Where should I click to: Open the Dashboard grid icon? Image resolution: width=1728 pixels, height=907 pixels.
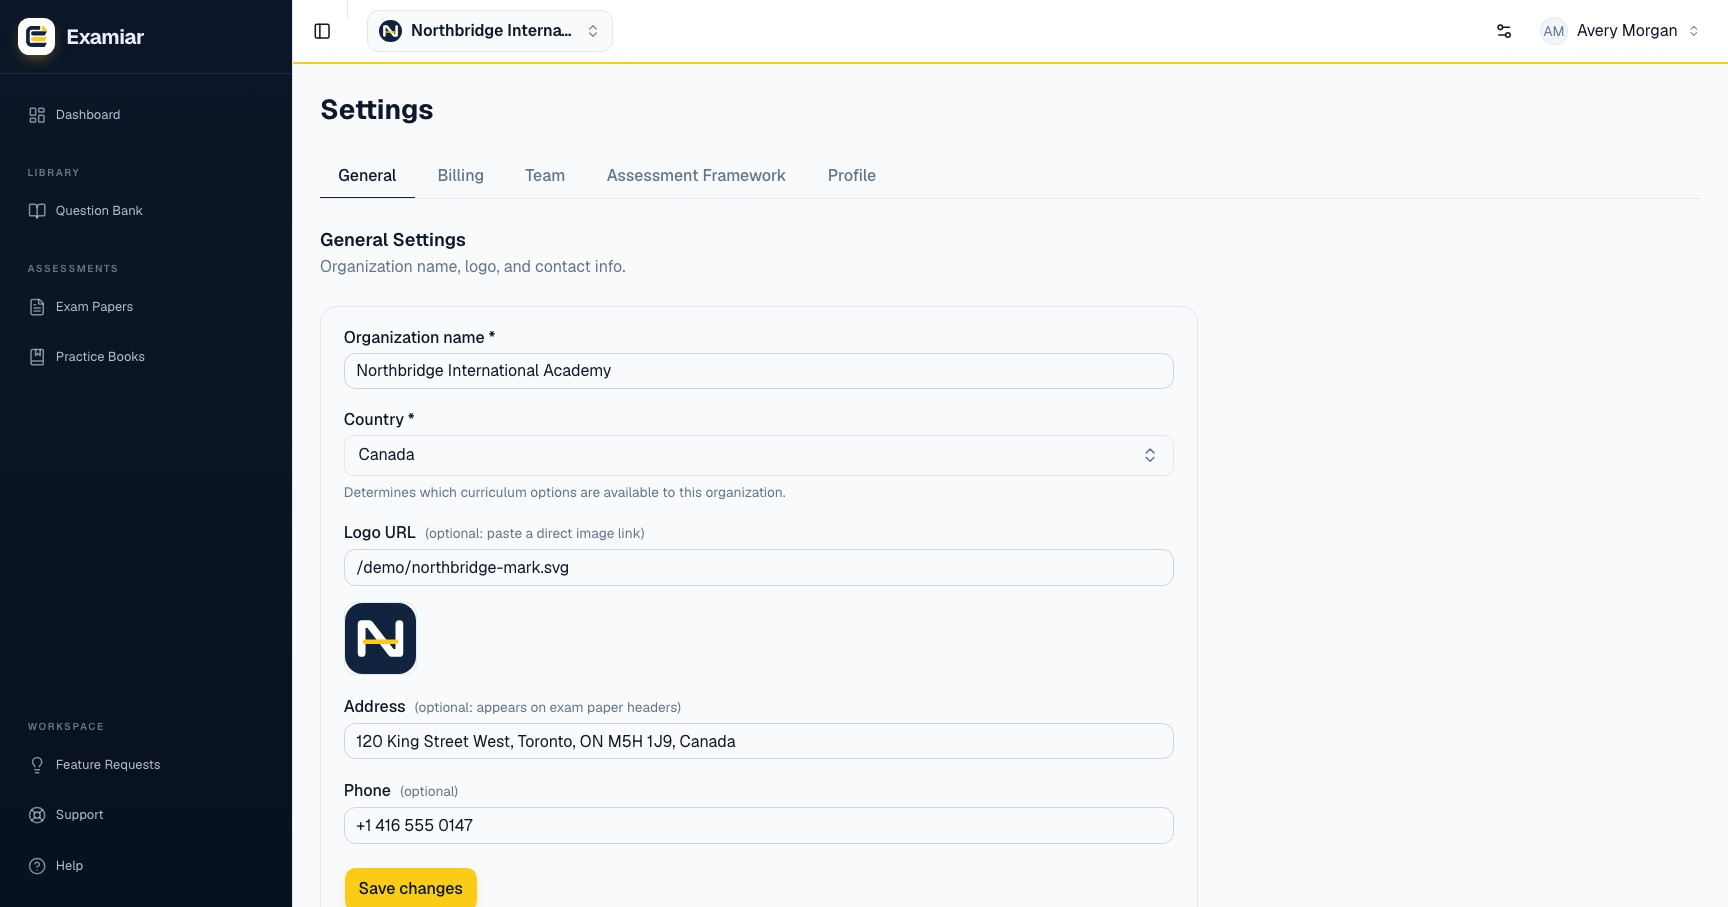tap(37, 115)
